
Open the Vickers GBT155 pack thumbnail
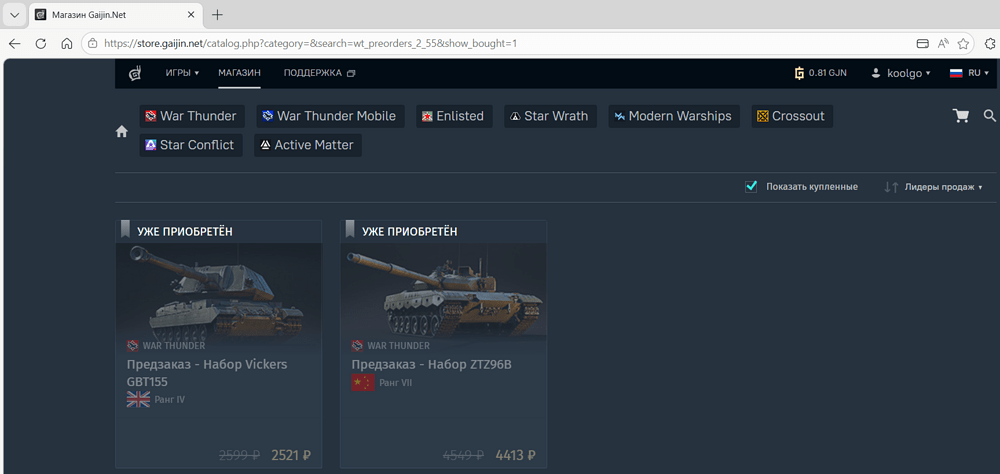[x=218, y=289]
